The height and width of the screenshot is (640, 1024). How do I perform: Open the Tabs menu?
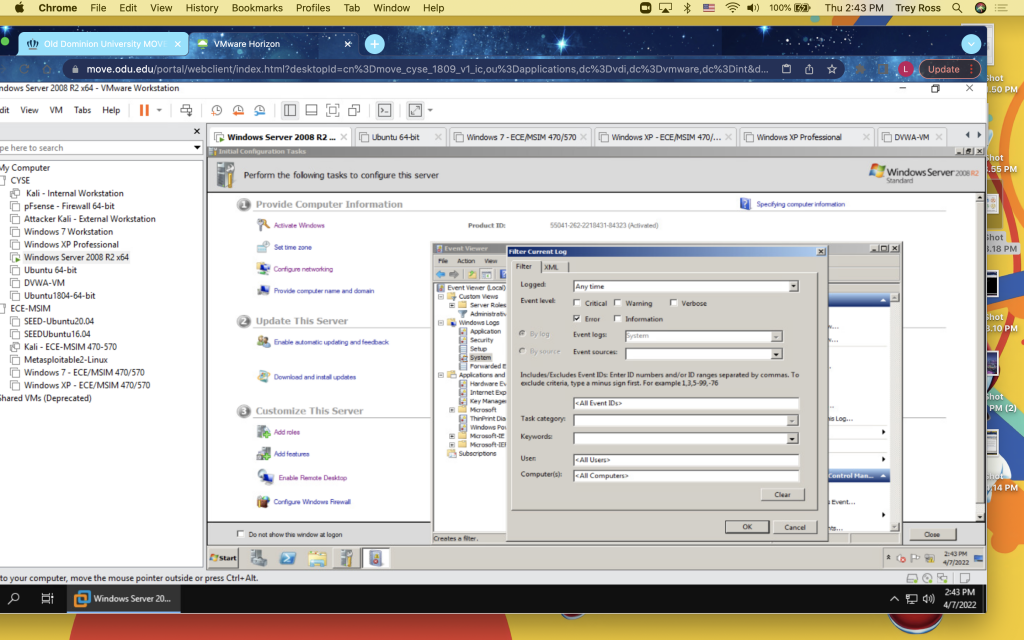pos(82,110)
